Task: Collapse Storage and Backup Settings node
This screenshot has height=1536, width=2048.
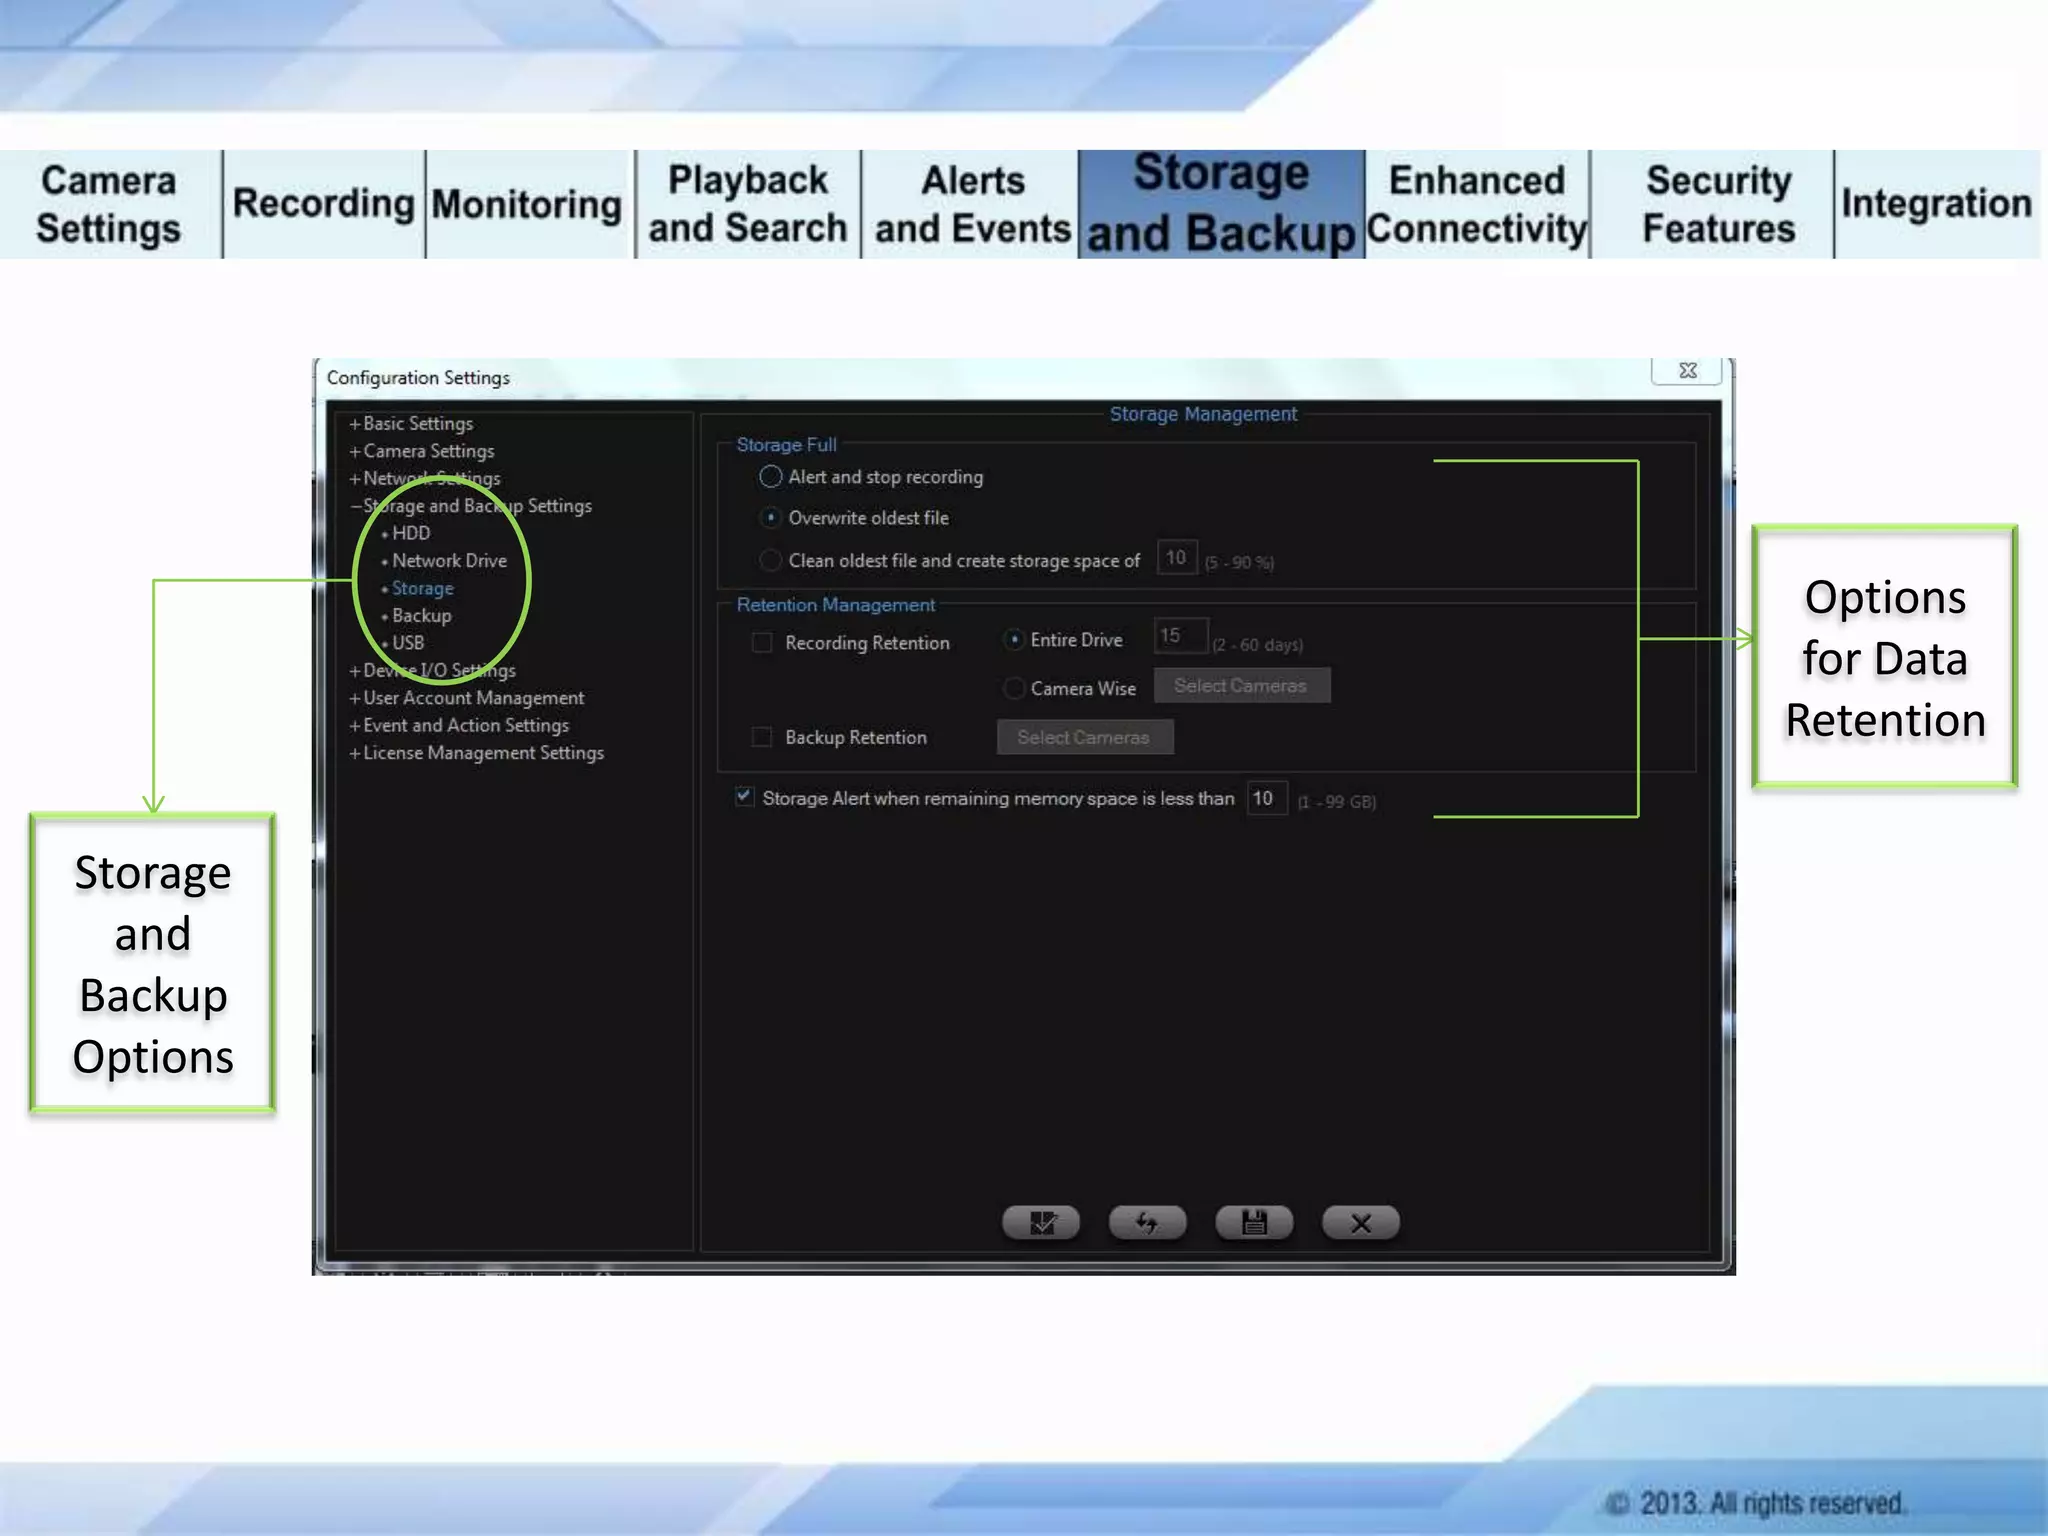Action: pos(355,506)
